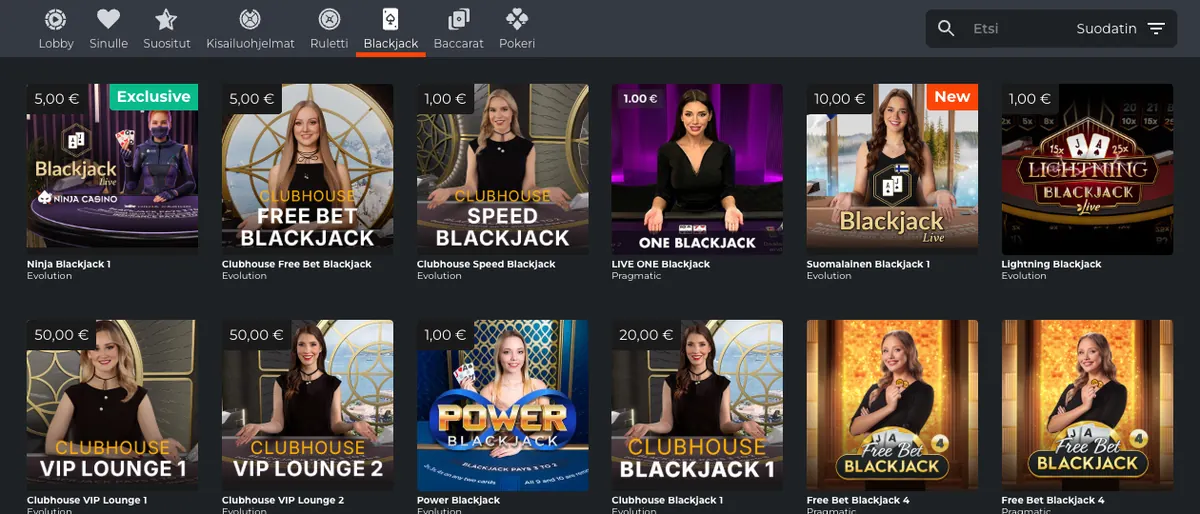Click the Blackjack card icon

pyautogui.click(x=391, y=19)
